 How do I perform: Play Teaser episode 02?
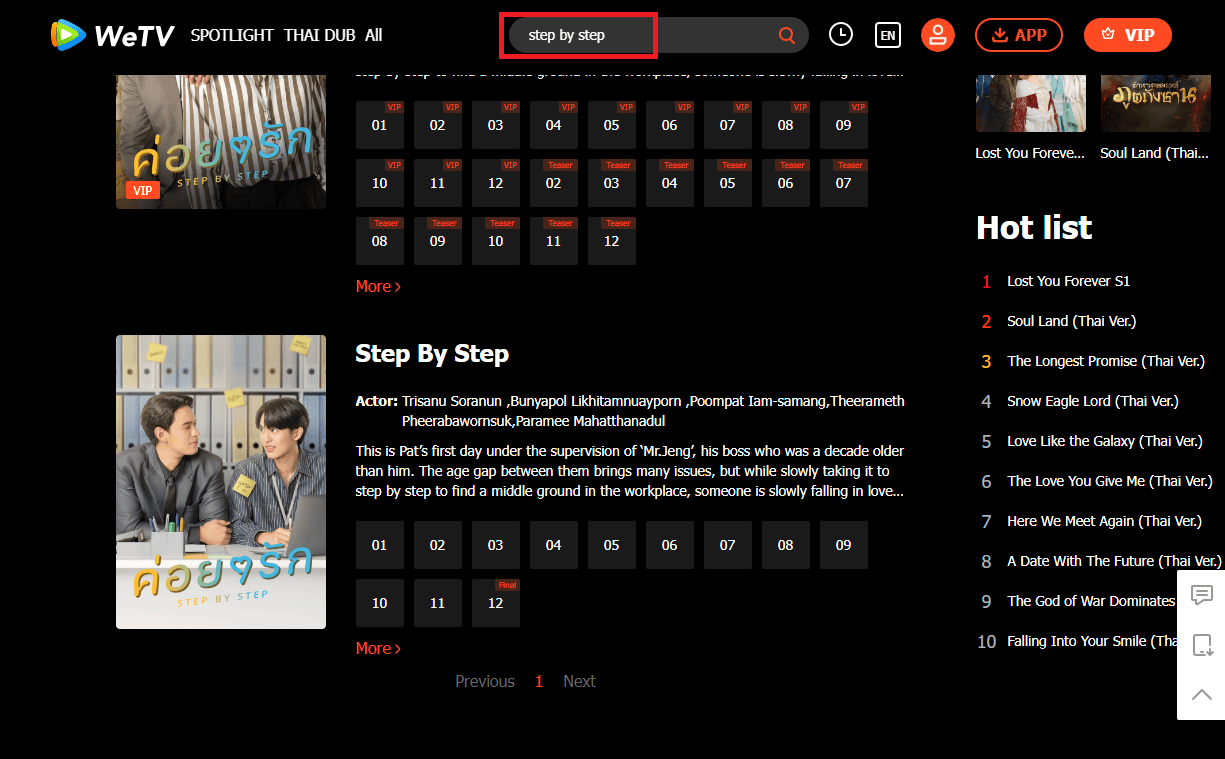[x=554, y=183]
